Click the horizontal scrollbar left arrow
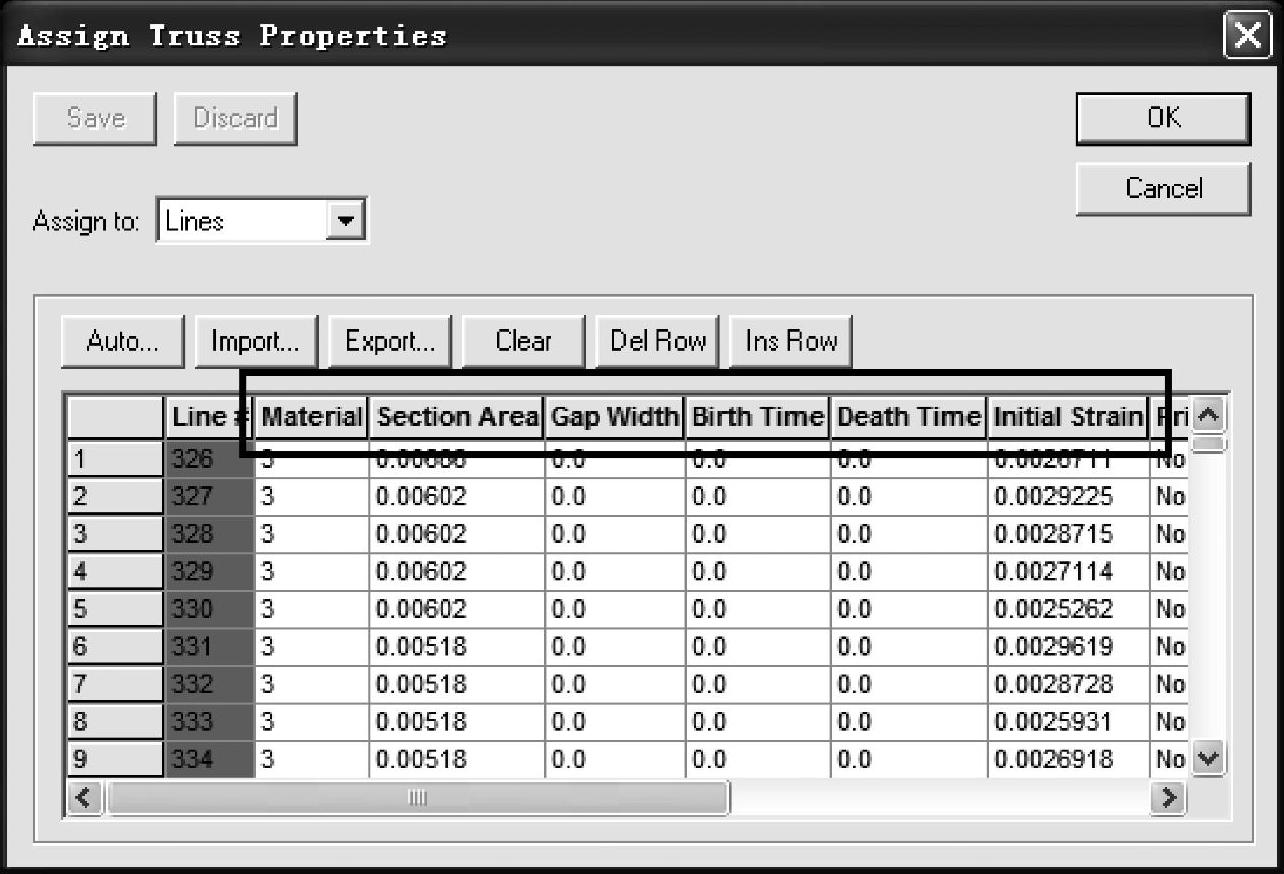The height and width of the screenshot is (874, 1284). pos(85,798)
